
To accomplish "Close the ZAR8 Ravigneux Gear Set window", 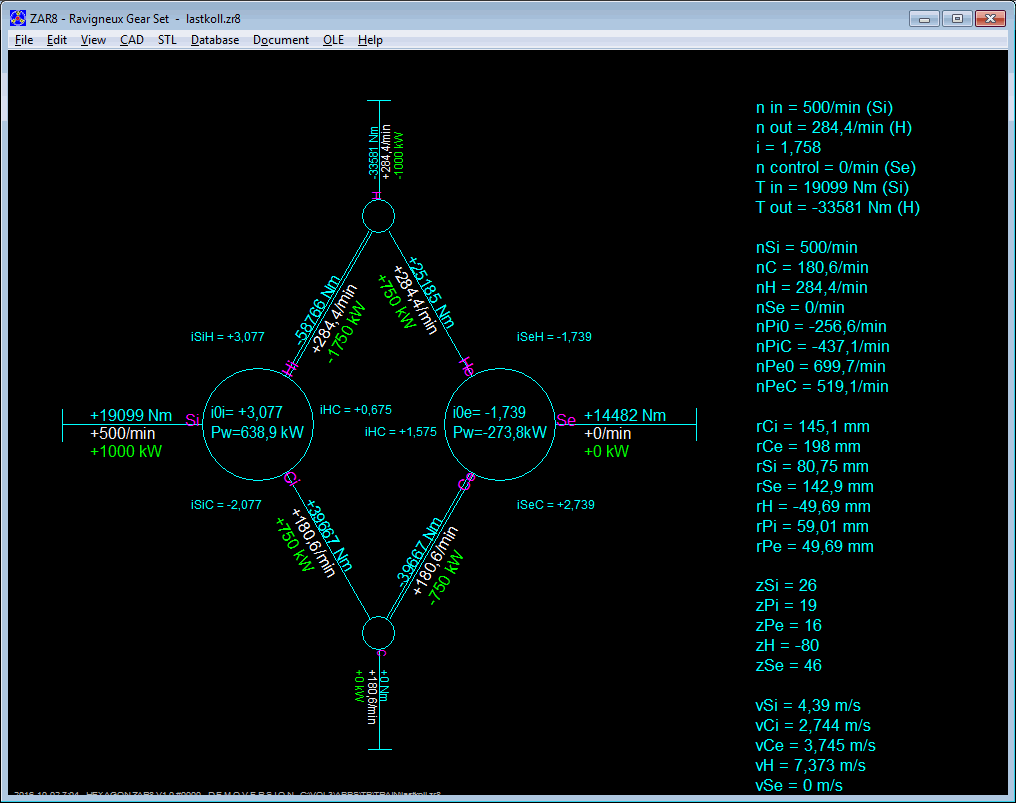I will [x=990, y=18].
